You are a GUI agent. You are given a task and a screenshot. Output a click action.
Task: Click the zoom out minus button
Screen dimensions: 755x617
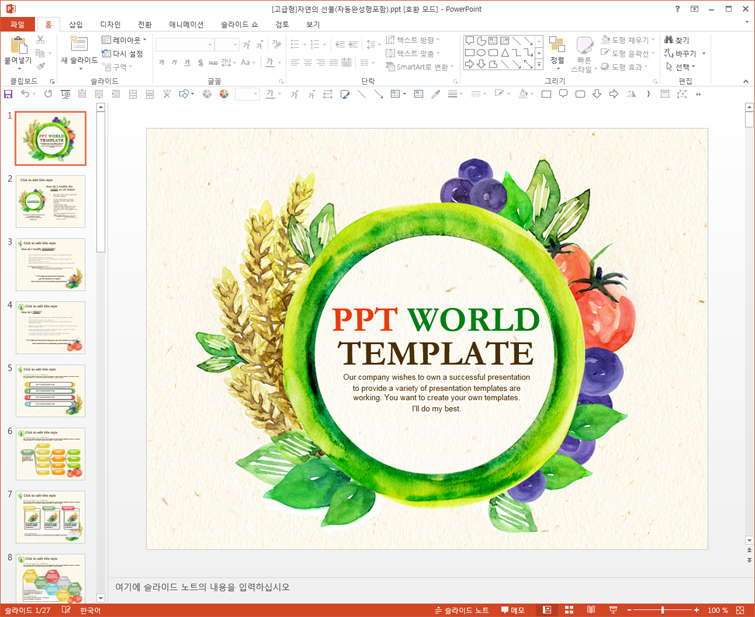[x=629, y=610]
